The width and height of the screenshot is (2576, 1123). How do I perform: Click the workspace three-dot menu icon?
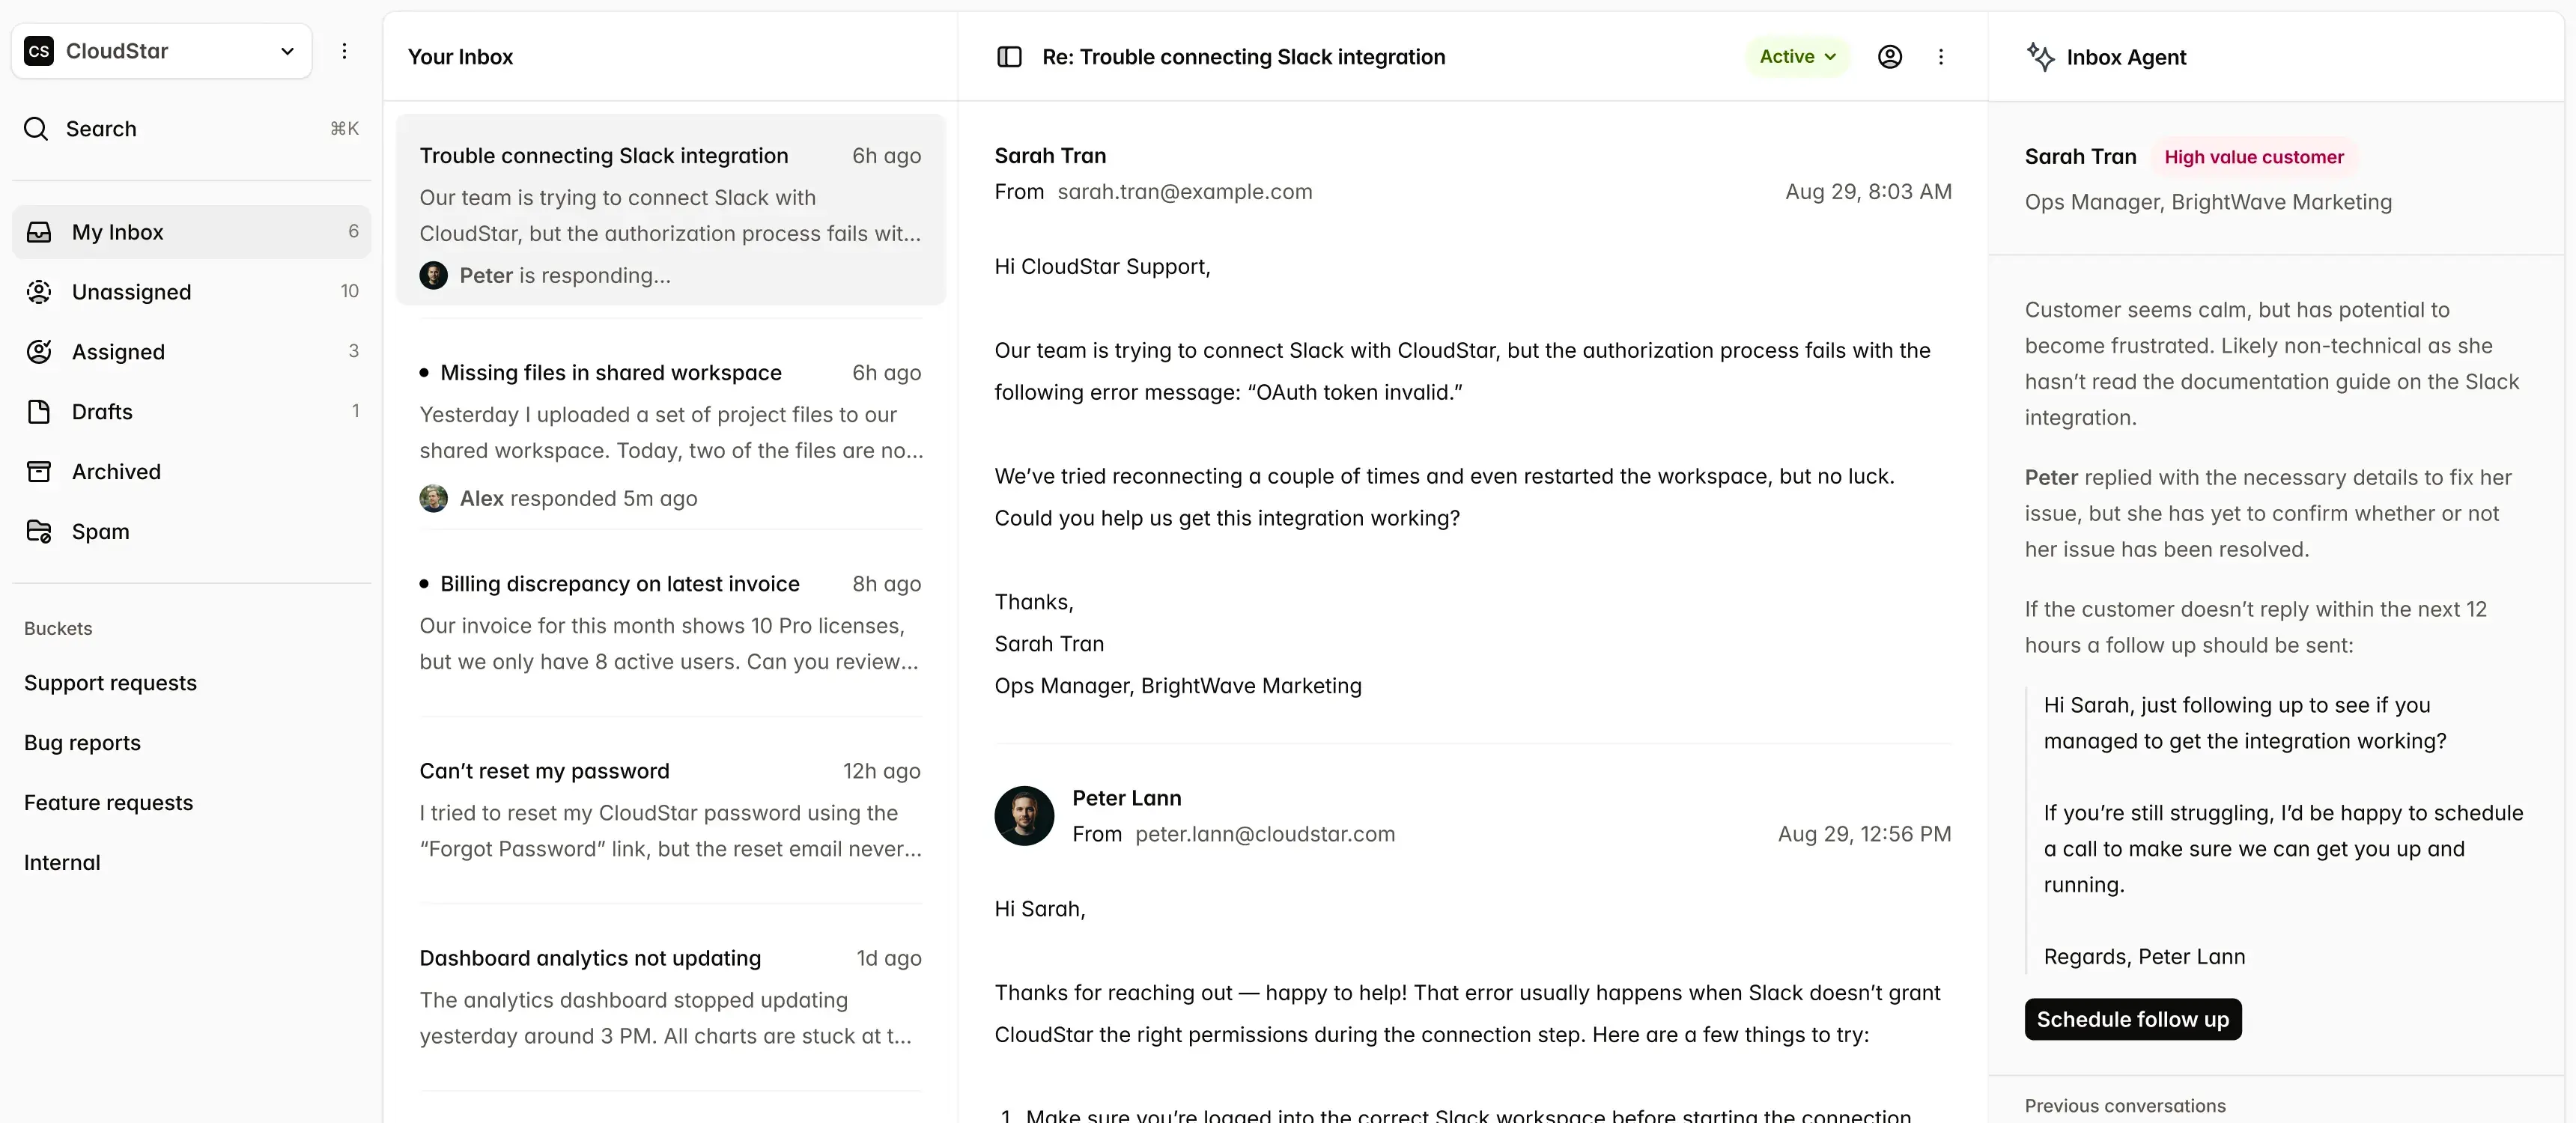click(x=344, y=51)
